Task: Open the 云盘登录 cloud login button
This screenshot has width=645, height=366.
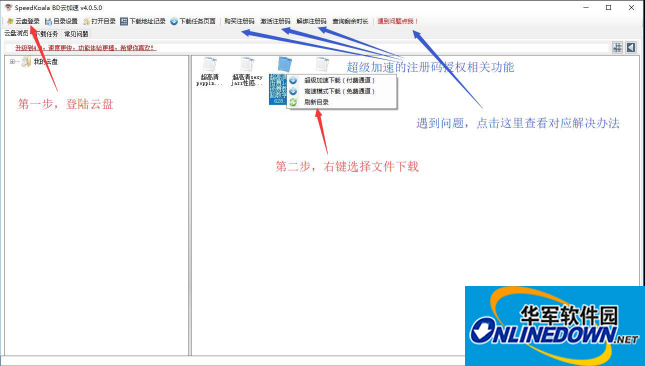Action: [x=23, y=21]
